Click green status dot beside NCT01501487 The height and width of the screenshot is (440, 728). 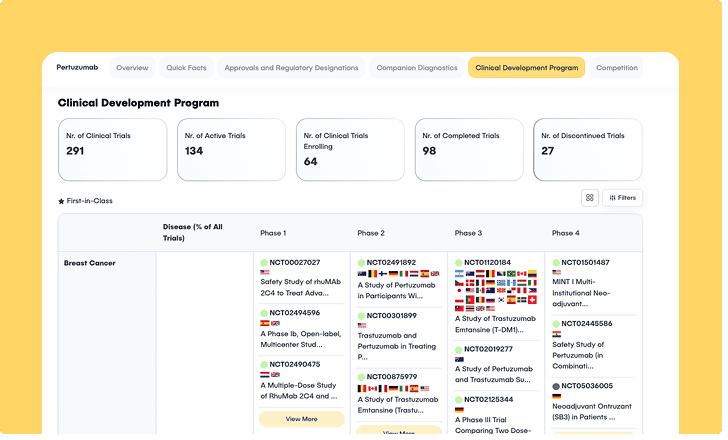[556, 263]
